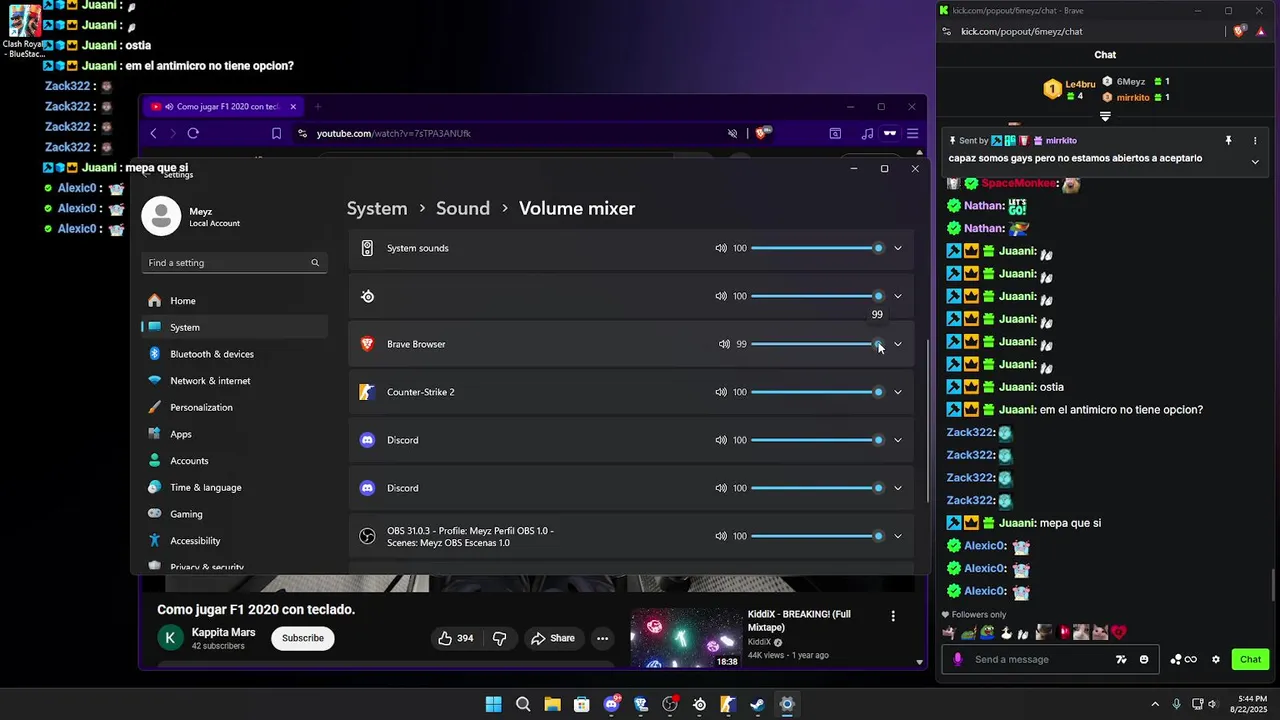
Task: Click the Brave Browser app icon in mixer
Action: (x=367, y=344)
